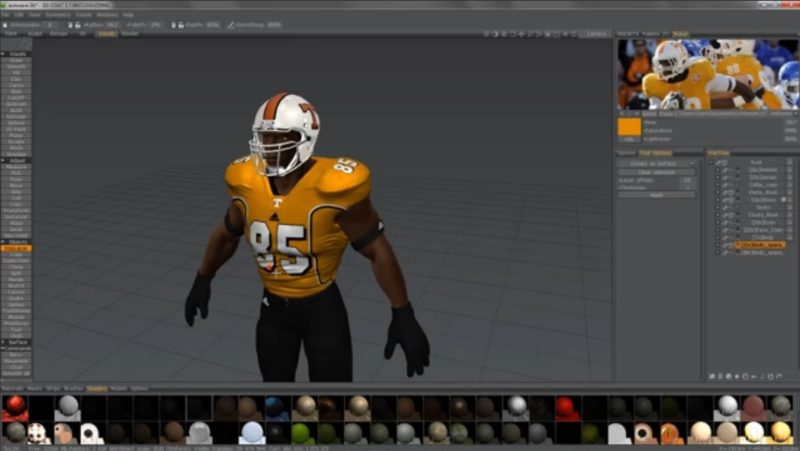The width and height of the screenshot is (800, 451).
Task: Toggle the lock icon beside depth
Action: click(180, 24)
